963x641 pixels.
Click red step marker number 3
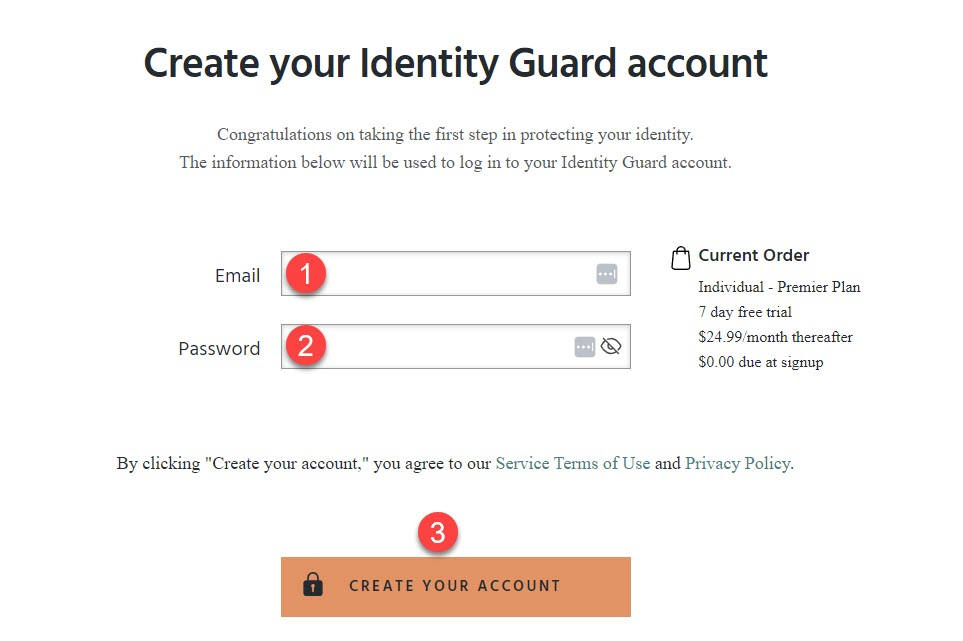click(x=438, y=532)
